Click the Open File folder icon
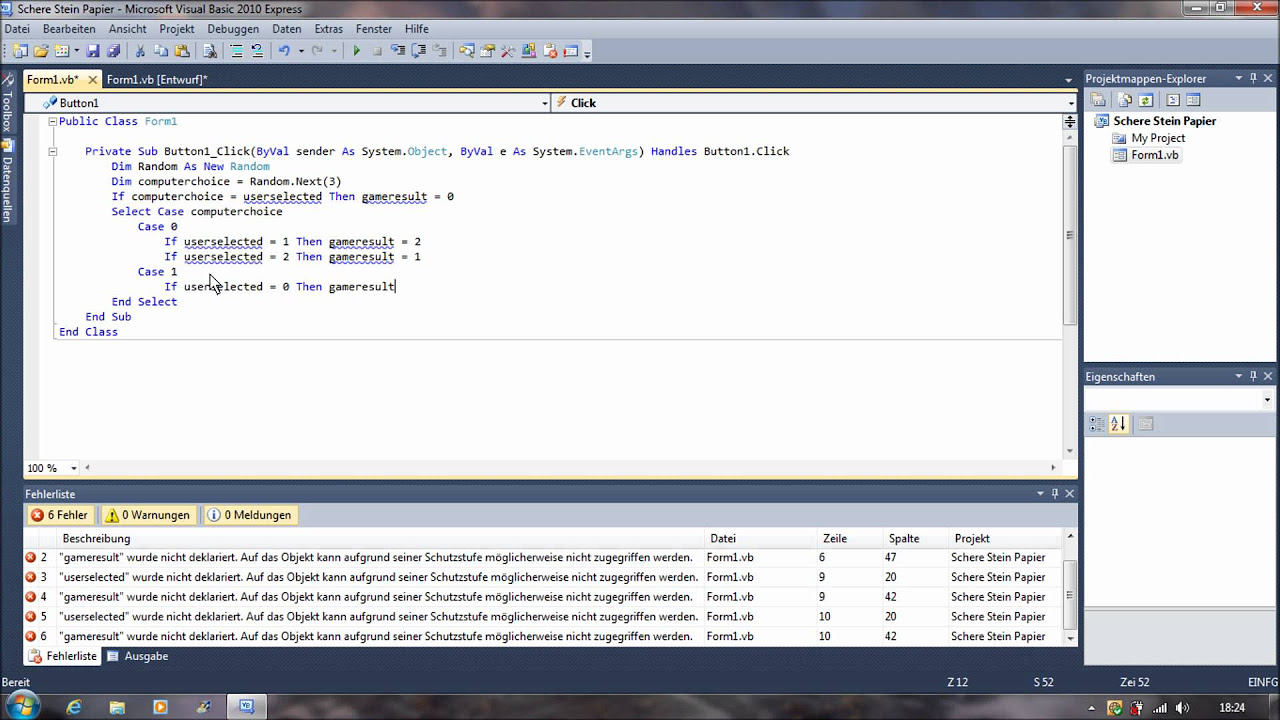 click(41, 51)
